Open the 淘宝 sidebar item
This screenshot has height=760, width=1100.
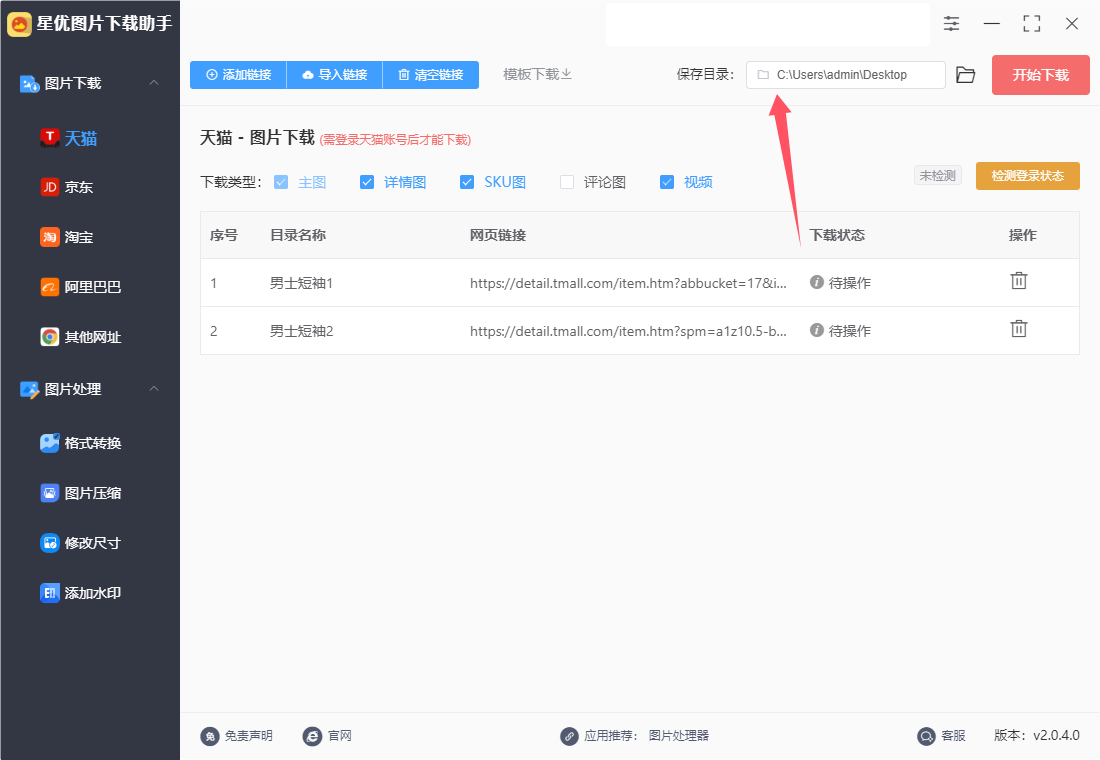90,237
